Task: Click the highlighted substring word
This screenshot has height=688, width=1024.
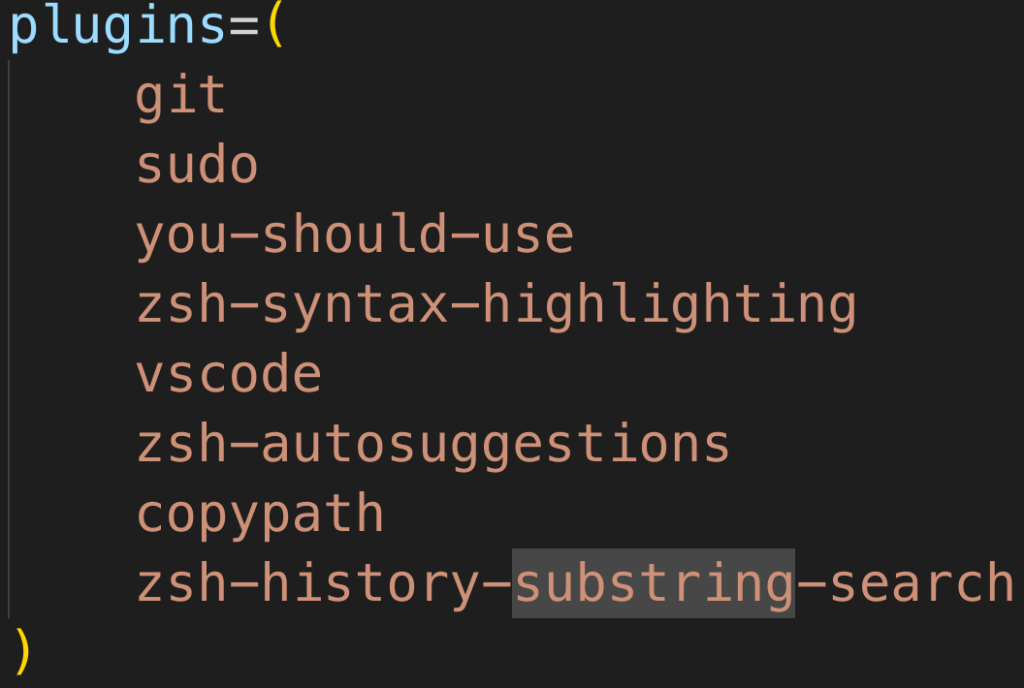Action: click(x=654, y=584)
